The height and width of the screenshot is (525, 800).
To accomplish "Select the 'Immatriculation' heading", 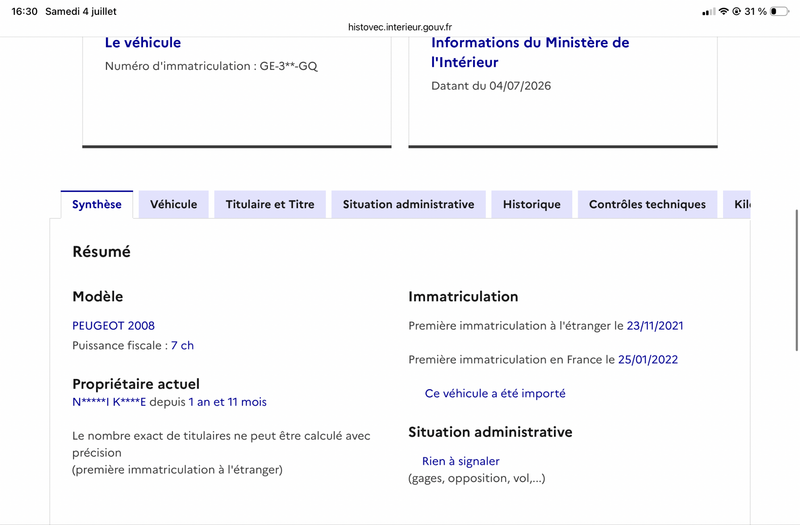I will coord(463,296).
